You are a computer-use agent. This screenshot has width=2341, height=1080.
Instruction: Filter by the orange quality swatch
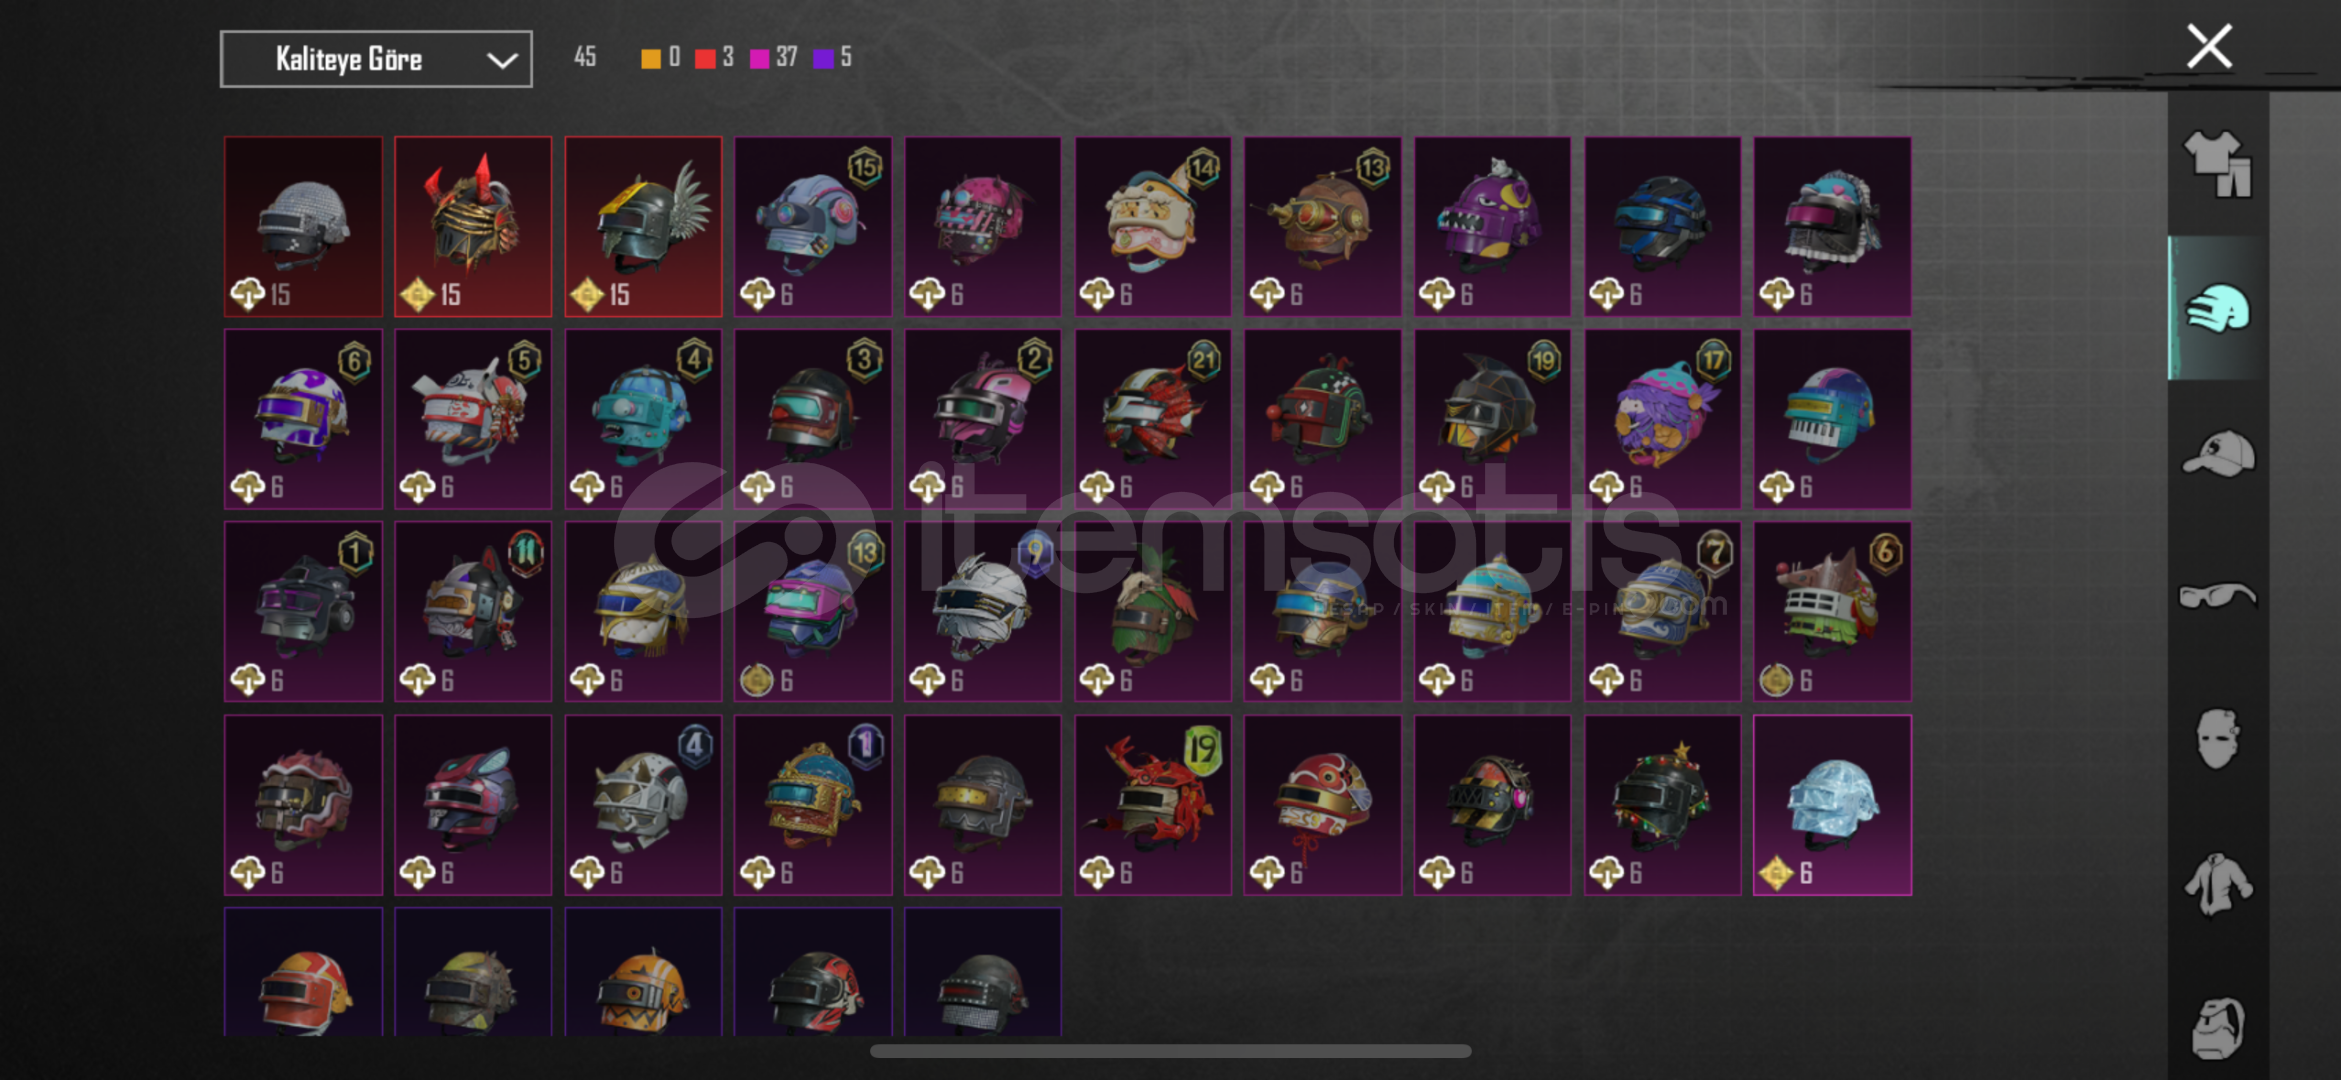(x=650, y=58)
